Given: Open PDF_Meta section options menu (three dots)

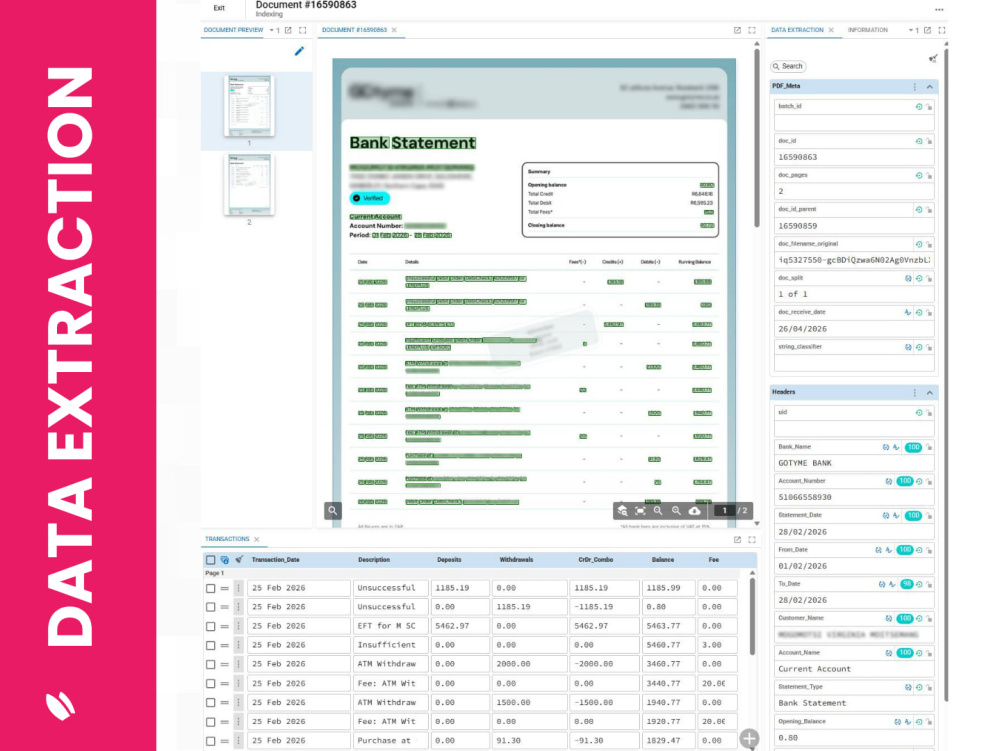Looking at the screenshot, I should (x=915, y=87).
